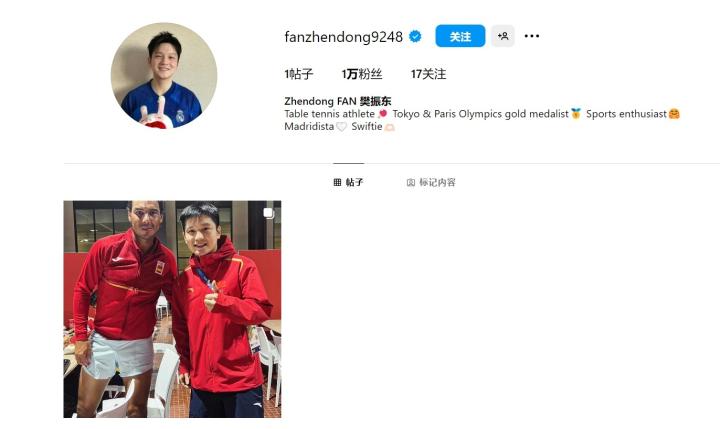Switch to the 标记内容 tab label

[437, 182]
